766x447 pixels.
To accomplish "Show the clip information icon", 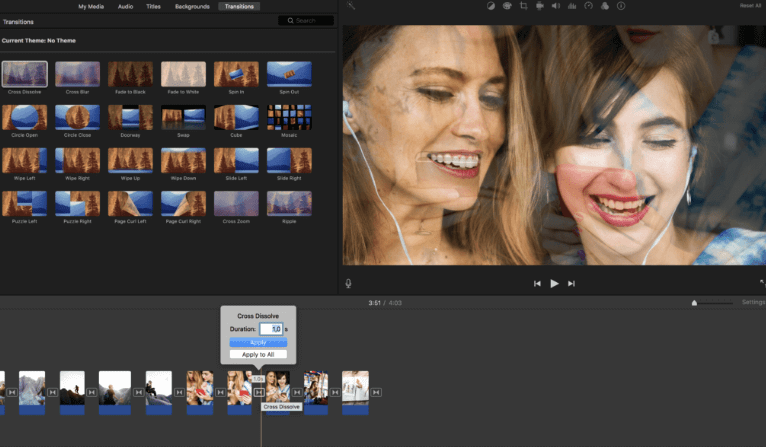I will pos(621,6).
